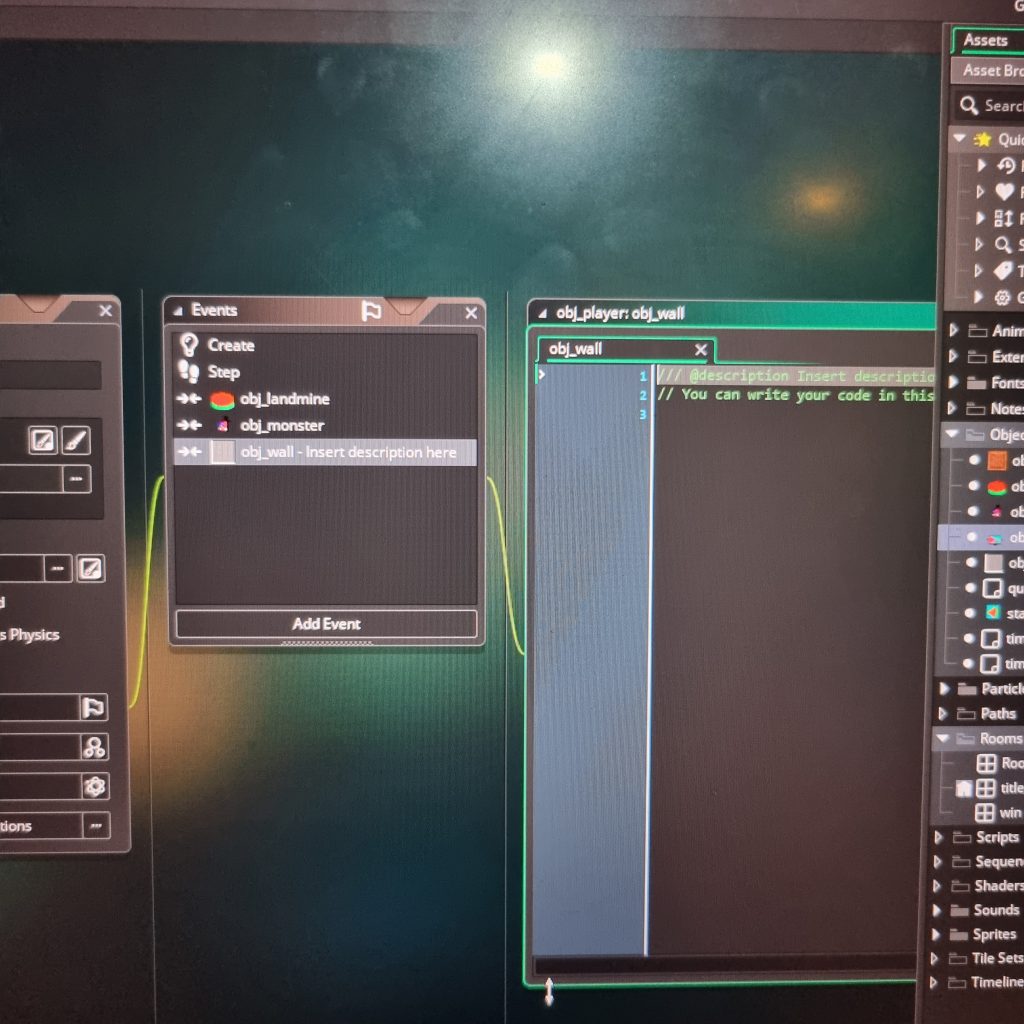
Task: Select the obj_landmine collision event
Action: point(284,399)
